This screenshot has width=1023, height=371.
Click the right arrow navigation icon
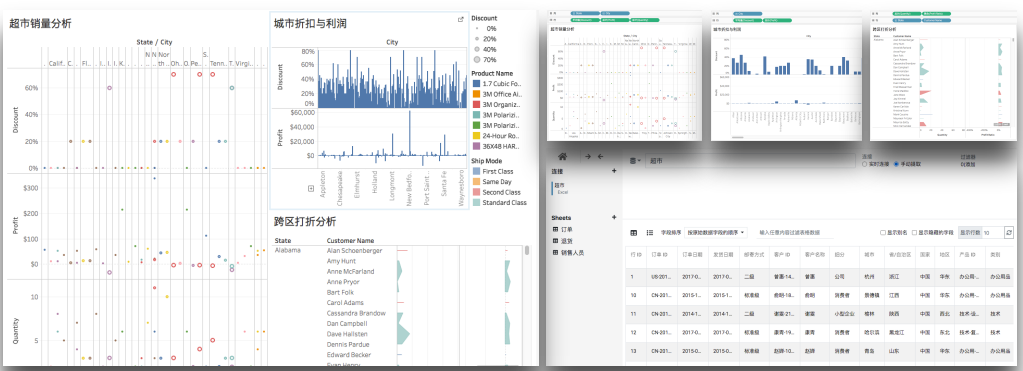pos(587,156)
